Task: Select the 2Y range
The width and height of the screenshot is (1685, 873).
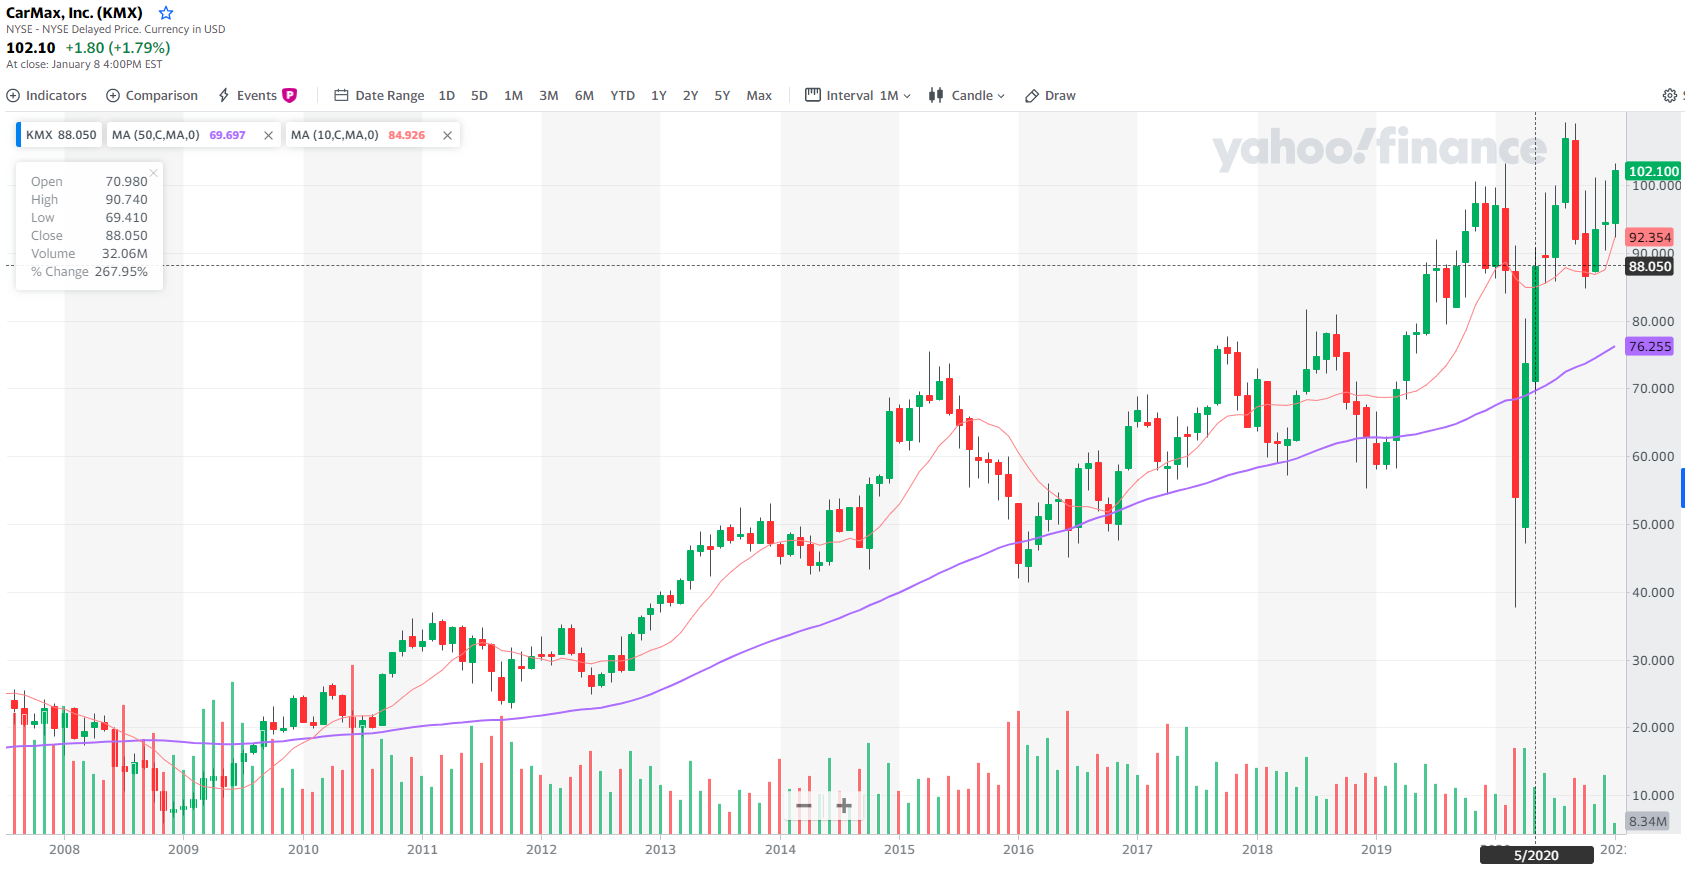Action: pos(690,96)
